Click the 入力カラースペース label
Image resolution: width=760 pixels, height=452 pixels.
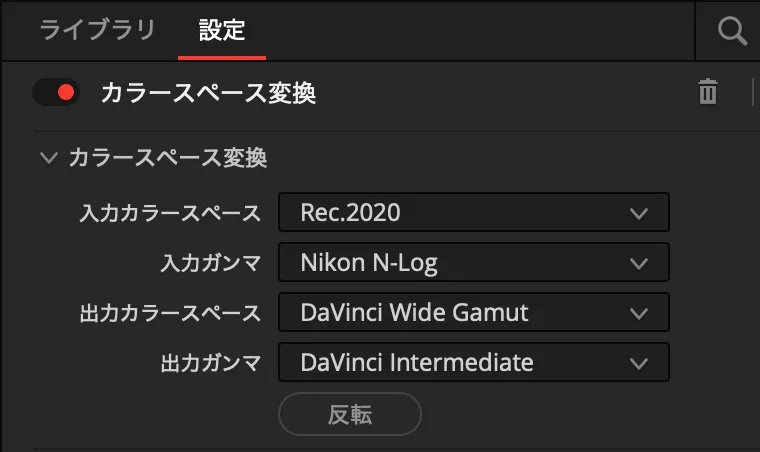point(170,212)
